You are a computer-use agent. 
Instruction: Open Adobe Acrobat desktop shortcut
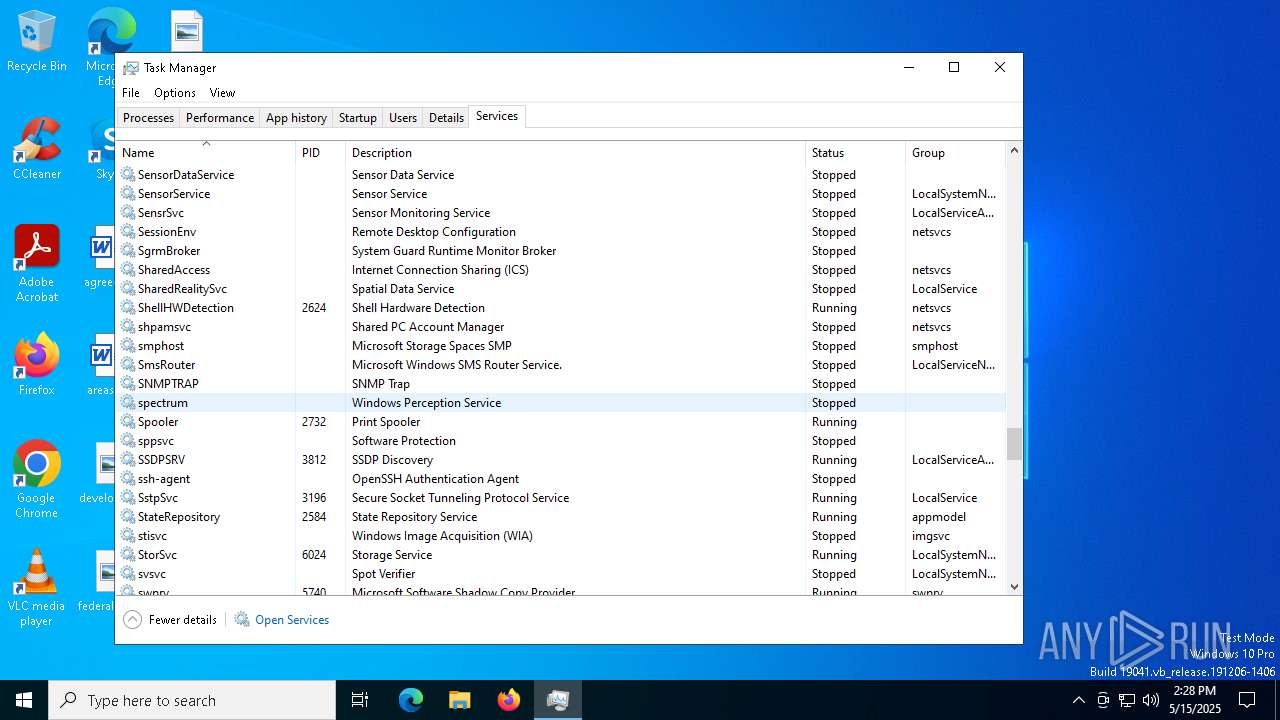pos(37,265)
